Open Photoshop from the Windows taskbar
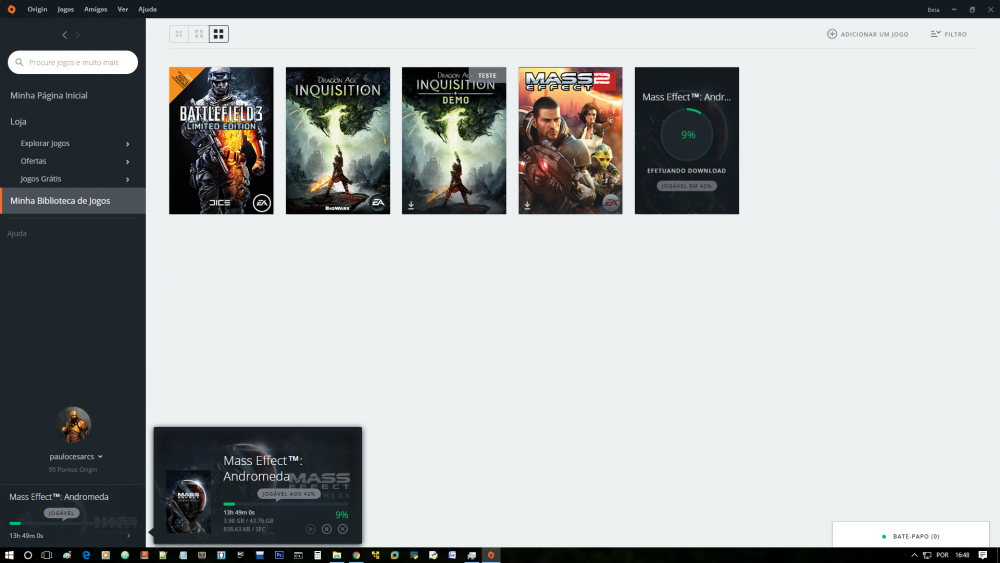 pos(280,554)
